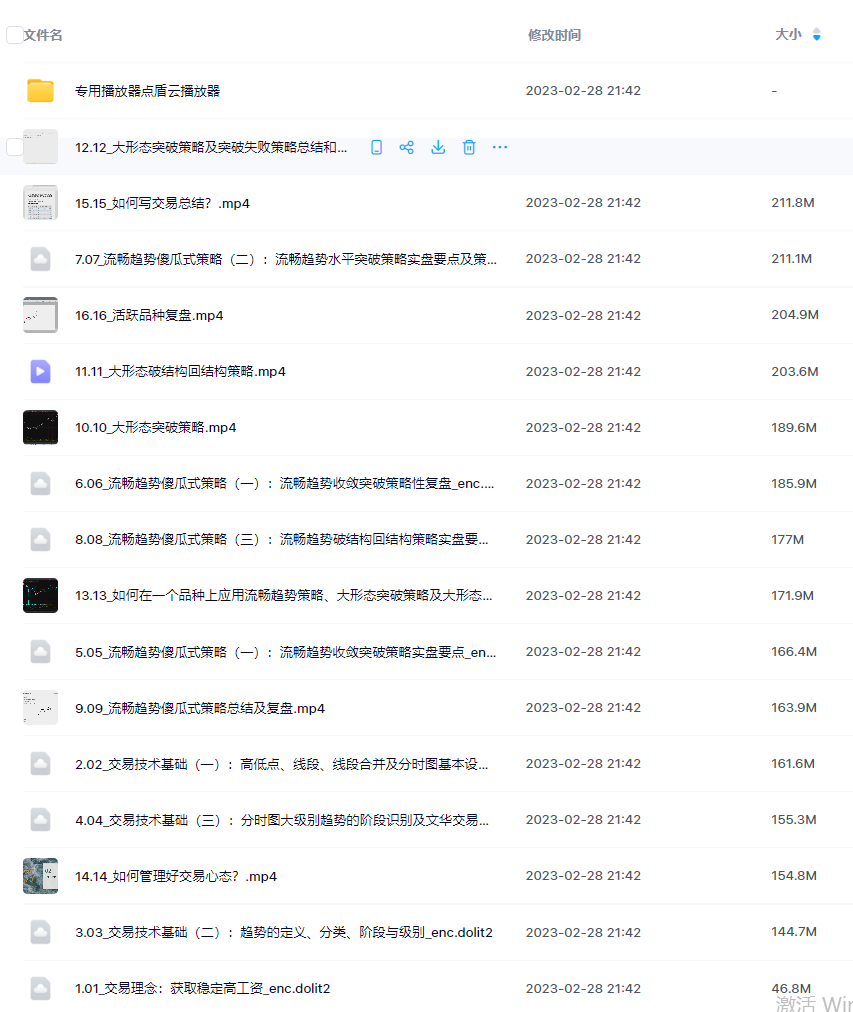Click the 修改时间 column header
Viewport: 853px width, 1012px height.
click(554, 35)
